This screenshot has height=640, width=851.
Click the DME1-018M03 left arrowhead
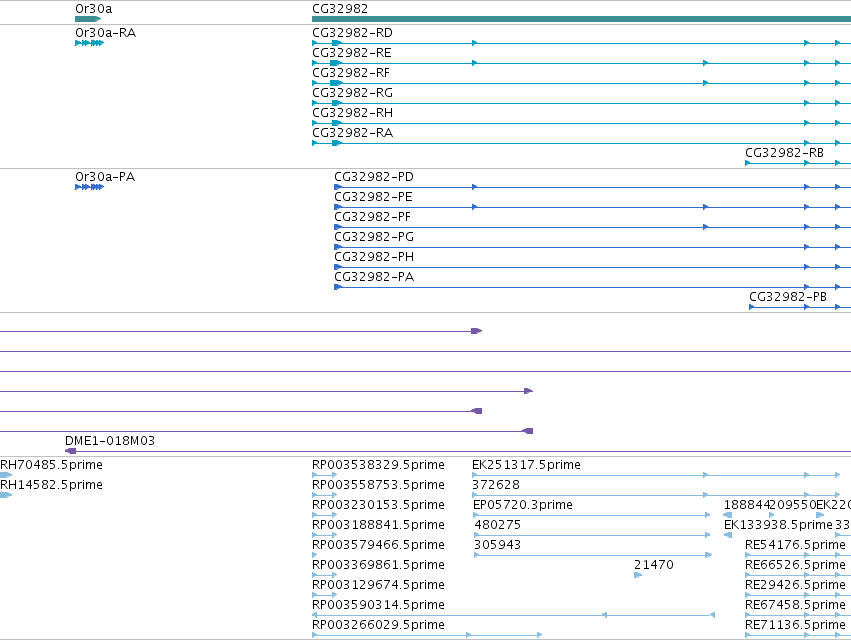coord(70,451)
